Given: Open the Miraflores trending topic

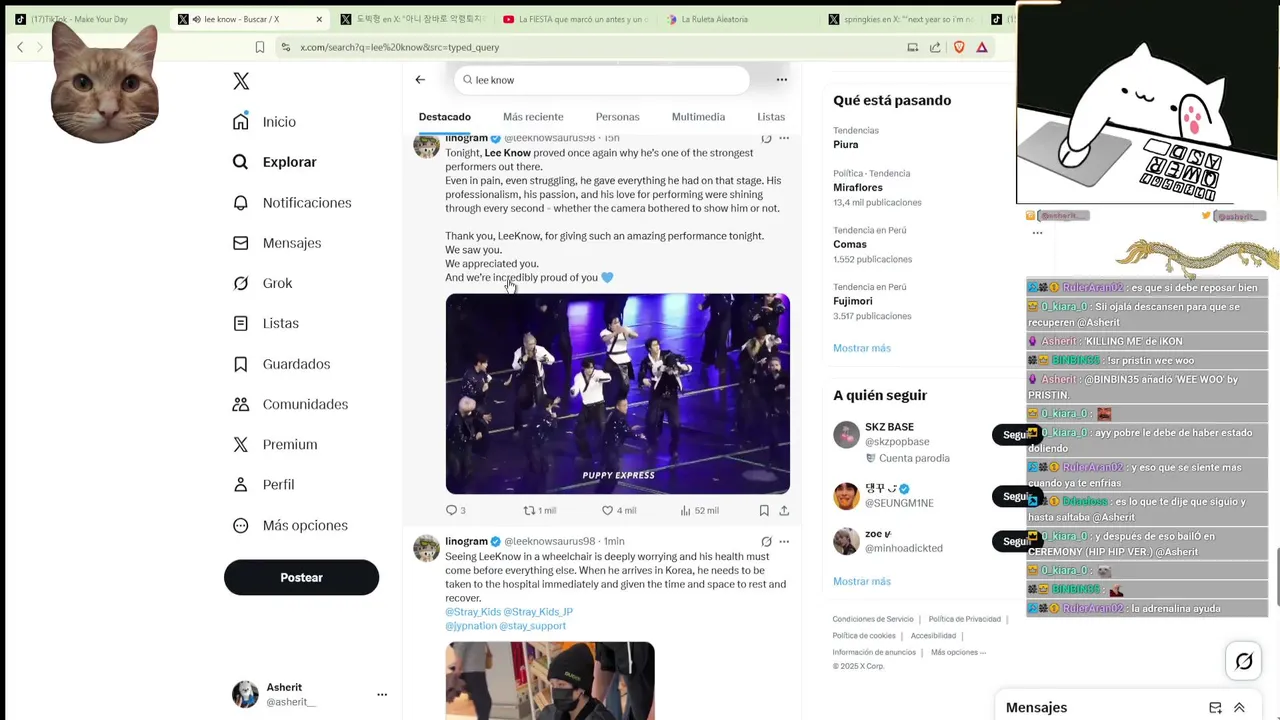Looking at the screenshot, I should 858,187.
